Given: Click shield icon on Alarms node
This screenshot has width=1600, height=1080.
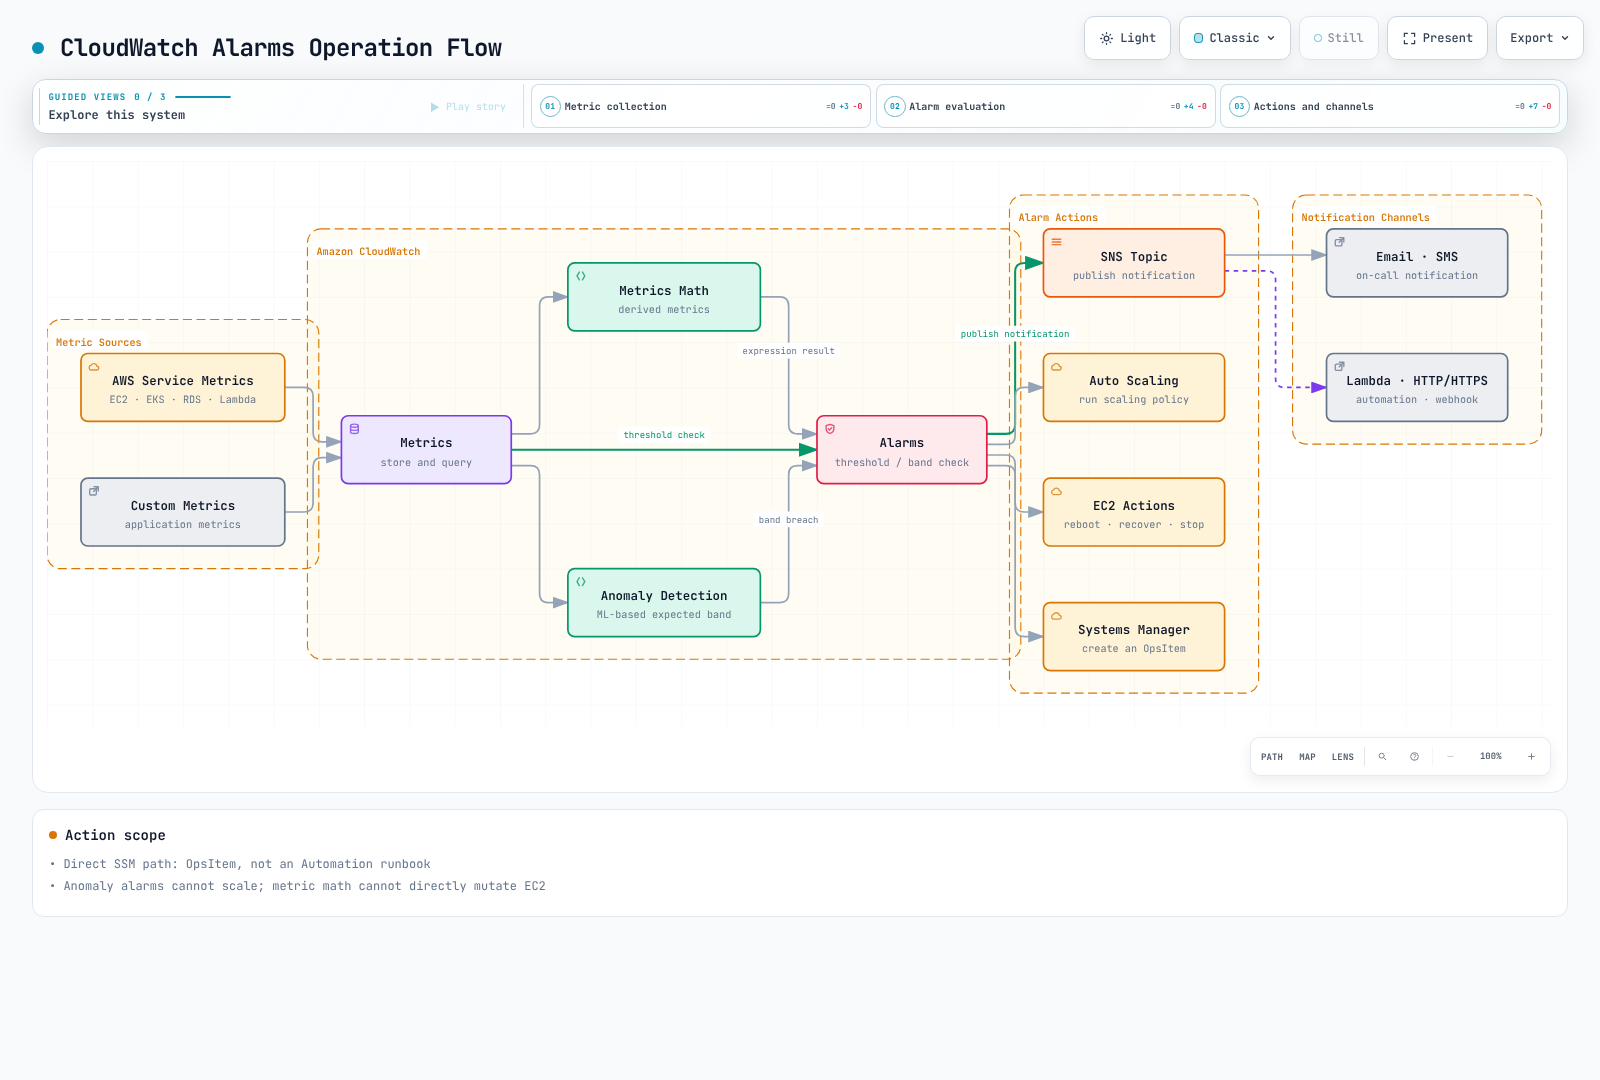Looking at the screenshot, I should tap(830, 429).
